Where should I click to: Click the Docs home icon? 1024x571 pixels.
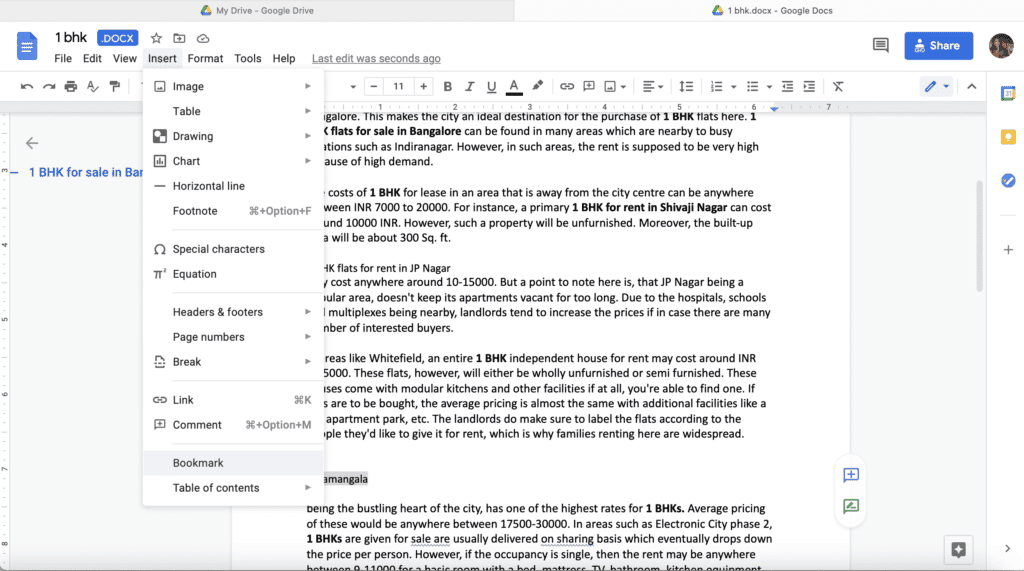click(27, 46)
